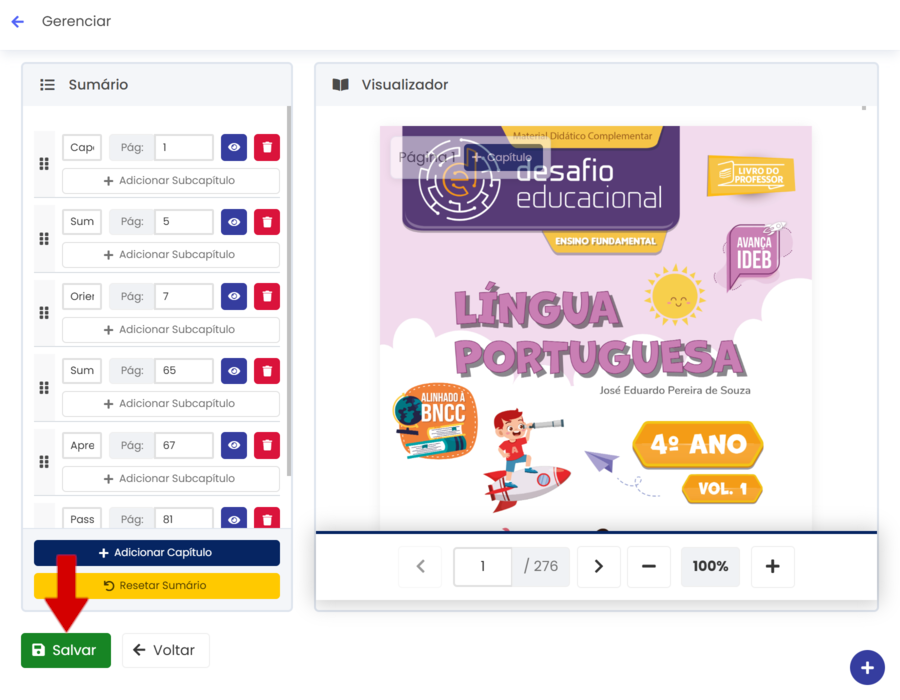Click the green Salvar button

66,650
